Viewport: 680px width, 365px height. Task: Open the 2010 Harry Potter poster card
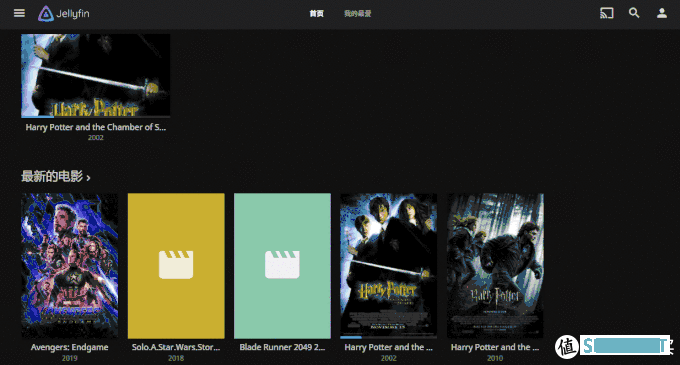click(495, 266)
